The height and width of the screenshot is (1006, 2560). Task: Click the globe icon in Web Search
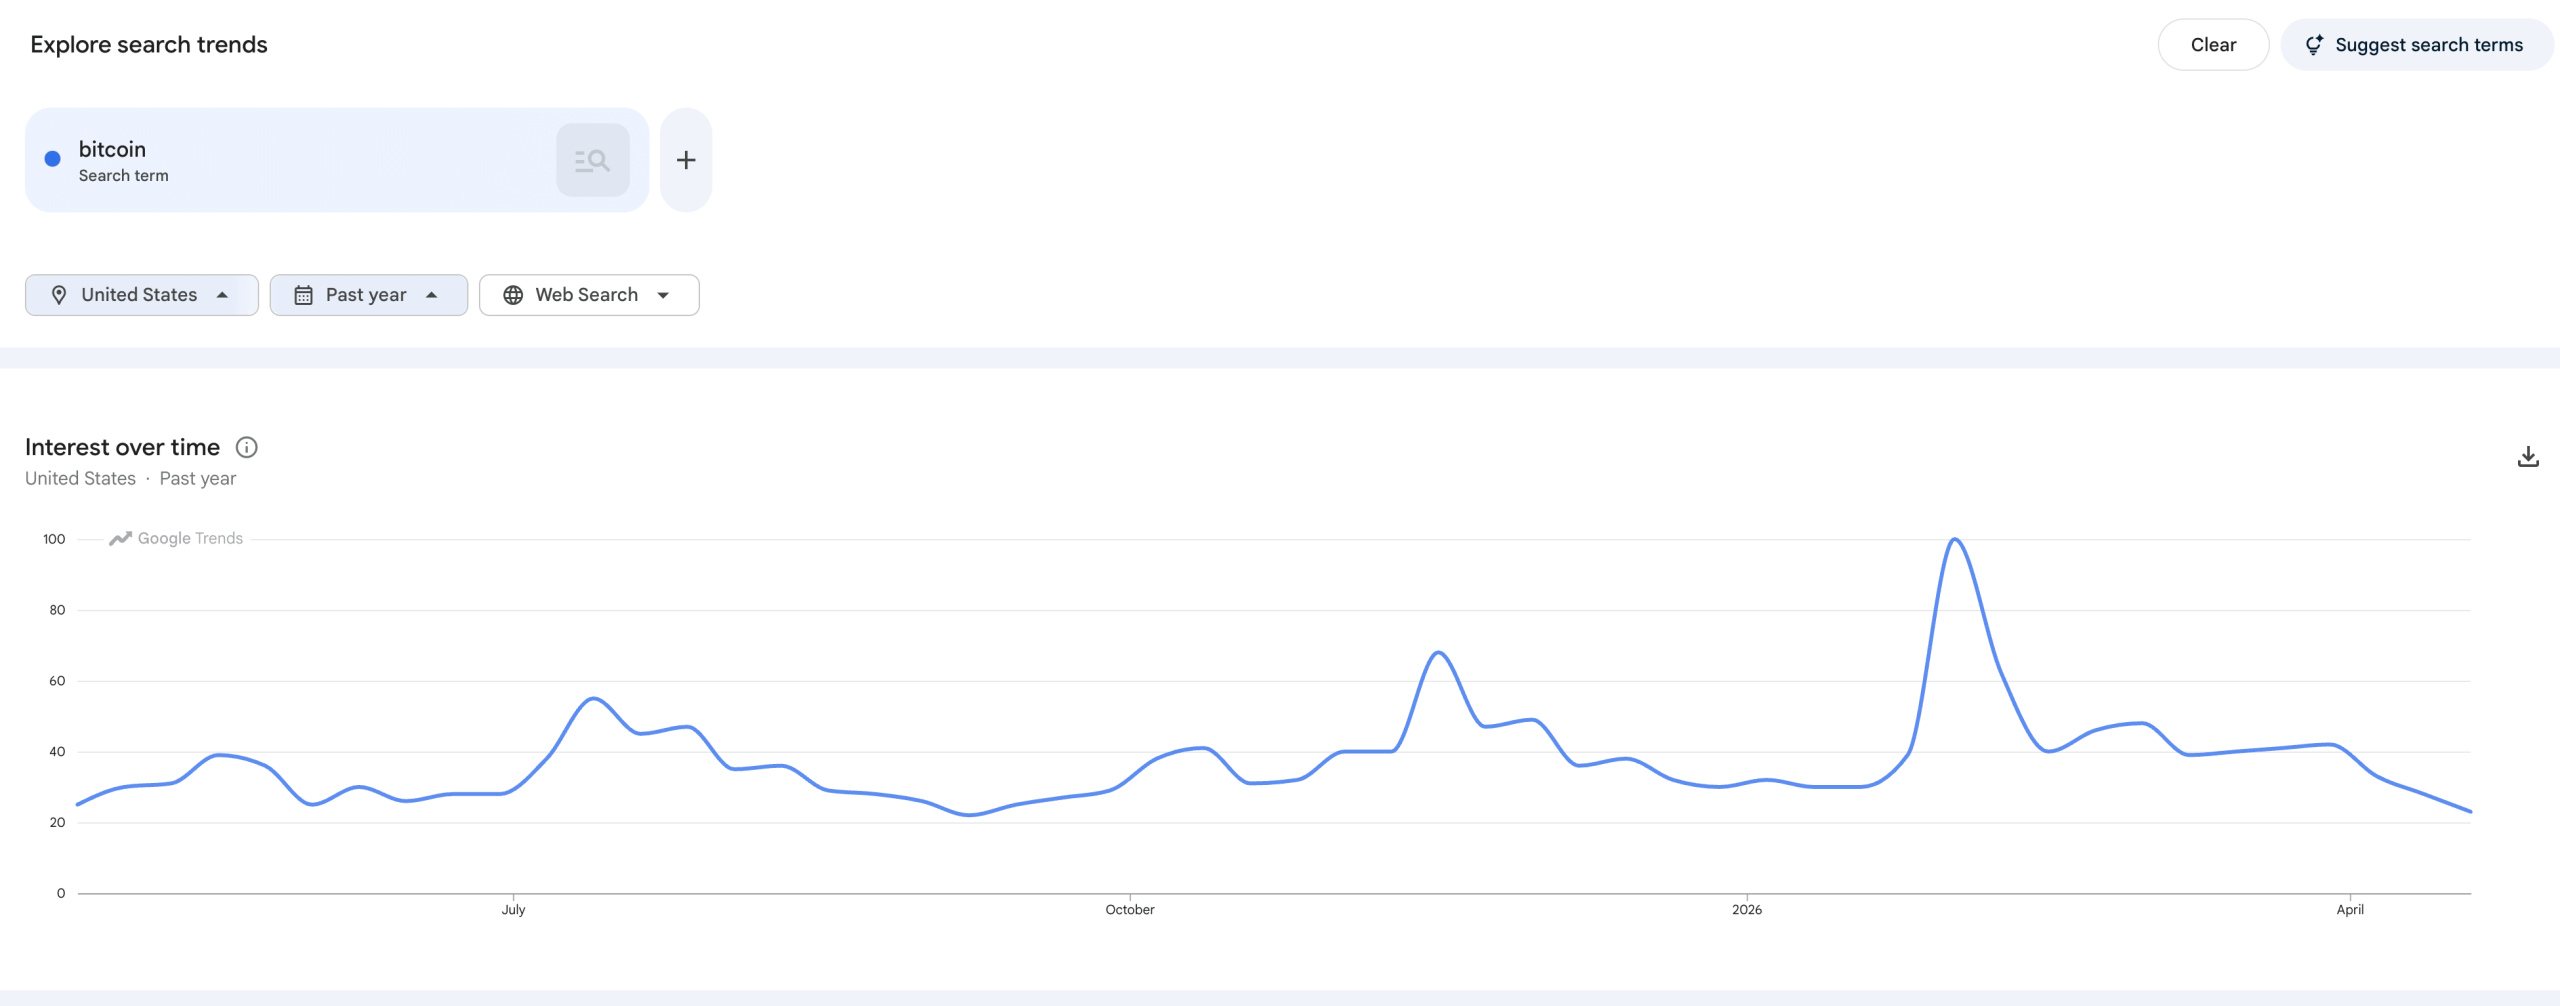(x=513, y=295)
